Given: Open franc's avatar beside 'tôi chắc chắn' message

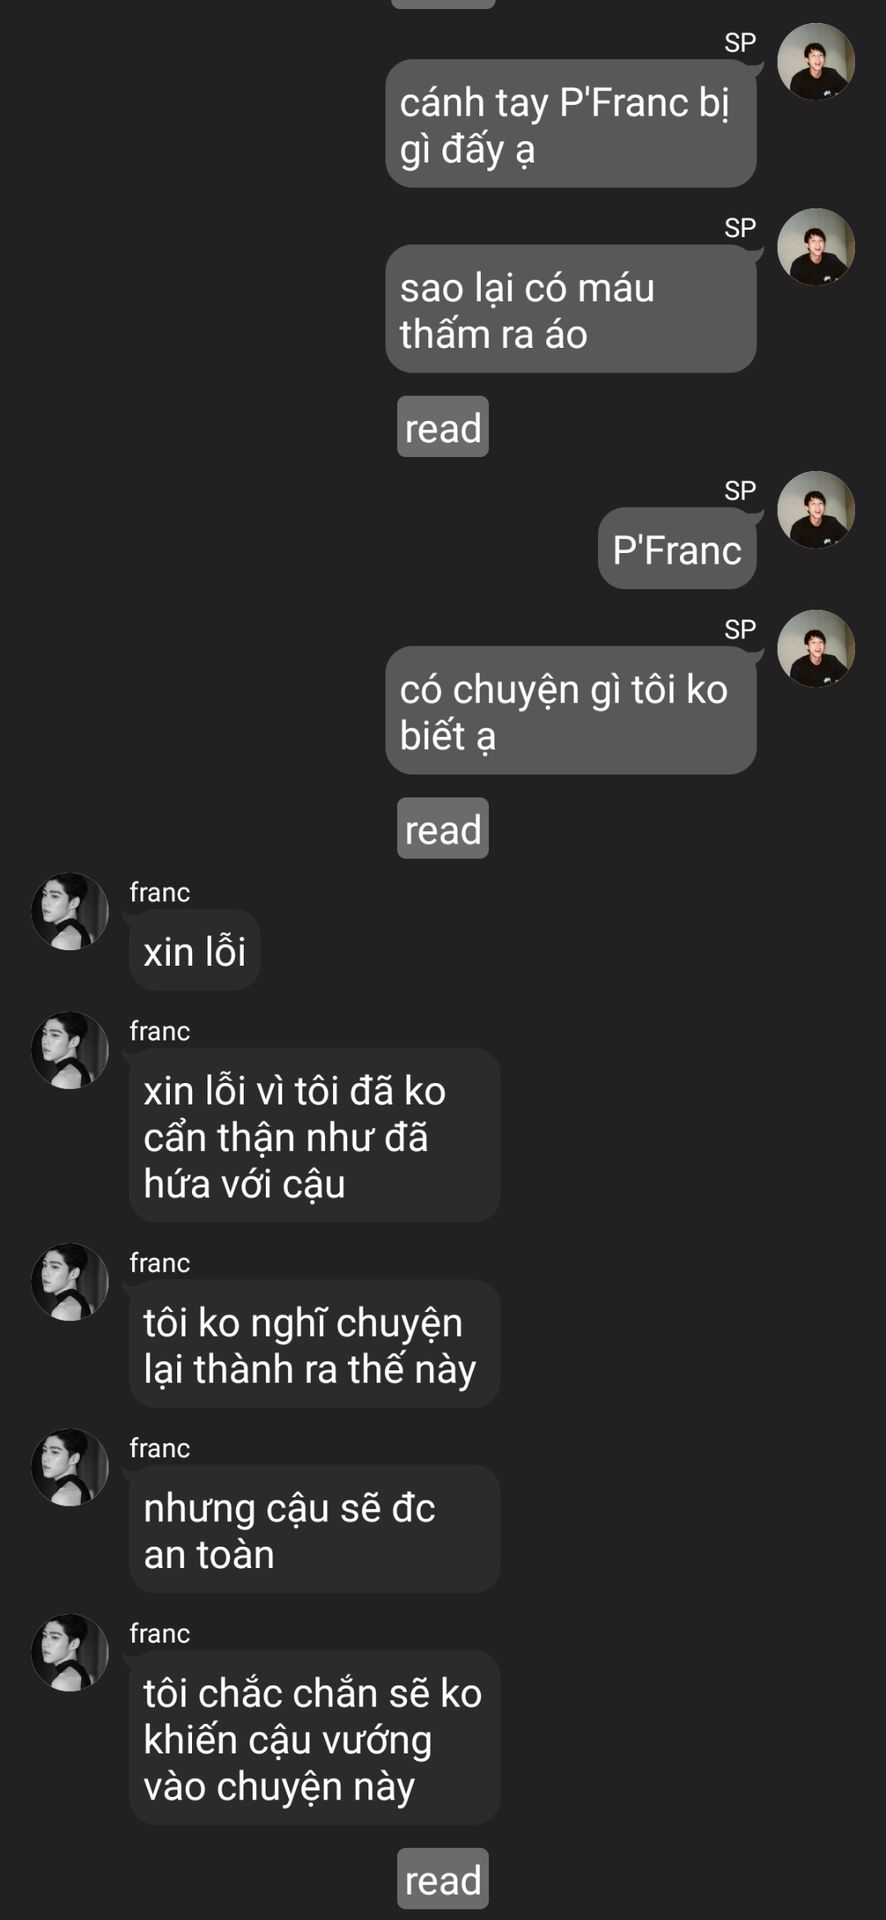Looking at the screenshot, I should tap(70, 1653).
